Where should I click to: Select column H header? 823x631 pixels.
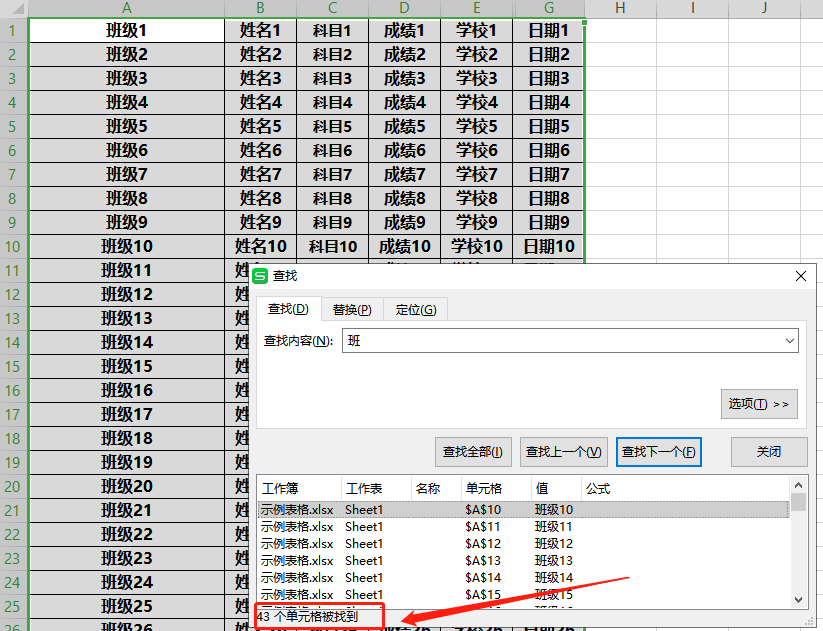click(620, 8)
